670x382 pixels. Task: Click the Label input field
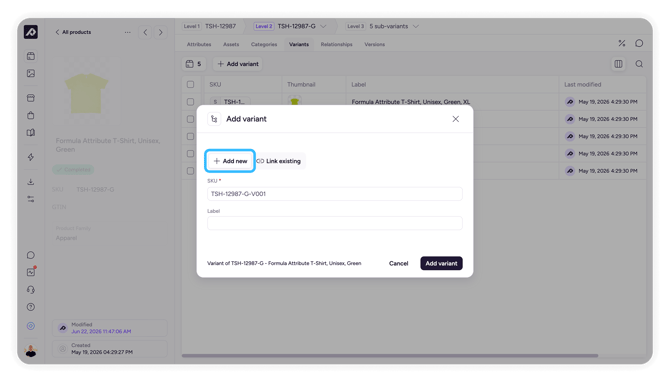click(x=335, y=223)
